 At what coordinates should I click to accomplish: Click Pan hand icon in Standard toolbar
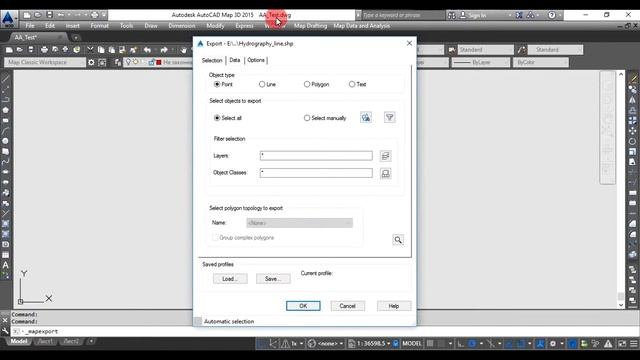[184, 50]
